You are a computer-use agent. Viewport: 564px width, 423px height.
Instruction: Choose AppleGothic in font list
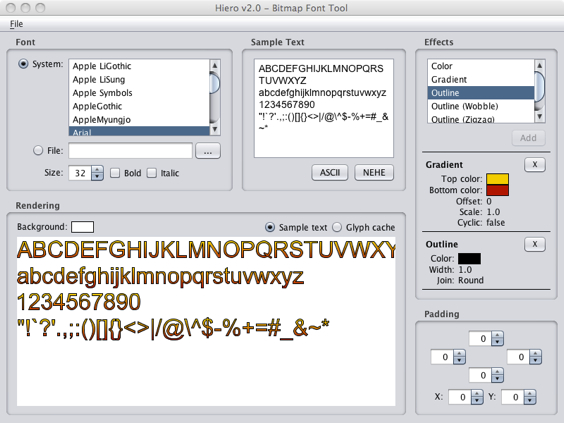(138, 106)
